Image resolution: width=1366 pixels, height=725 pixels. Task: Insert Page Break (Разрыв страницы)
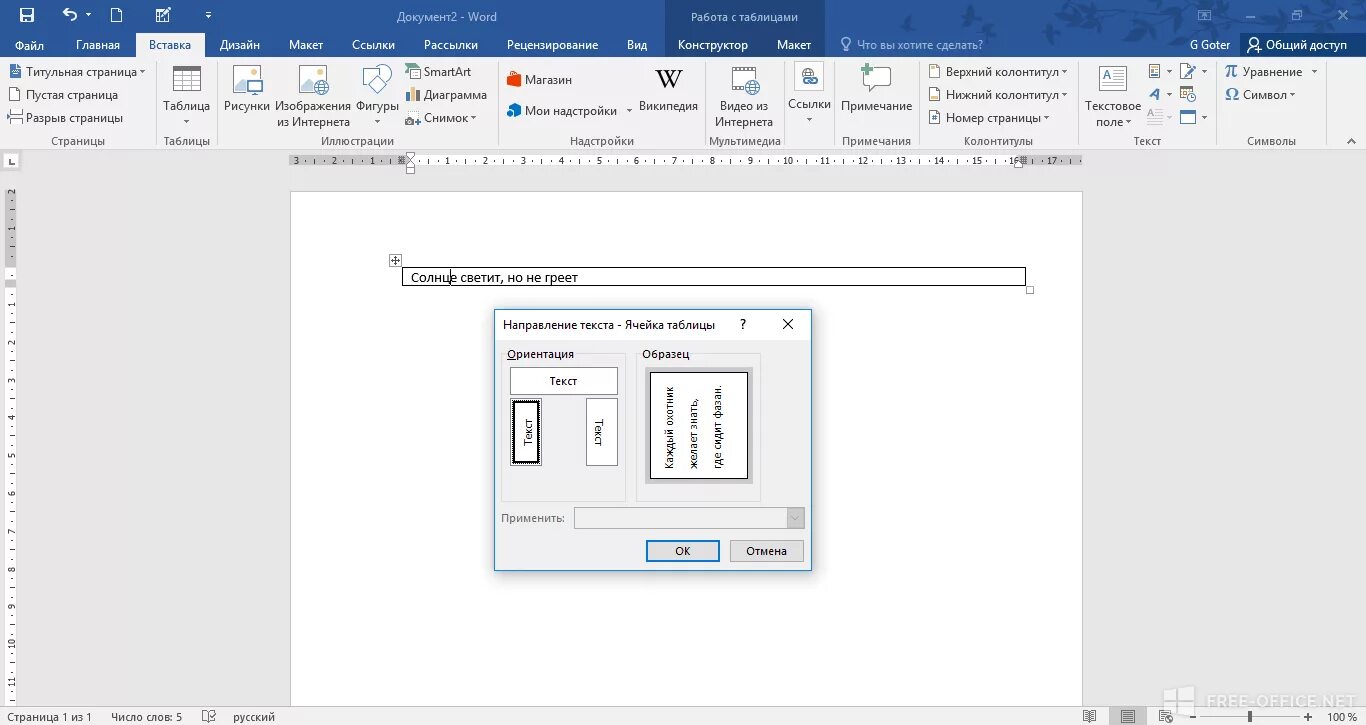[x=65, y=118]
